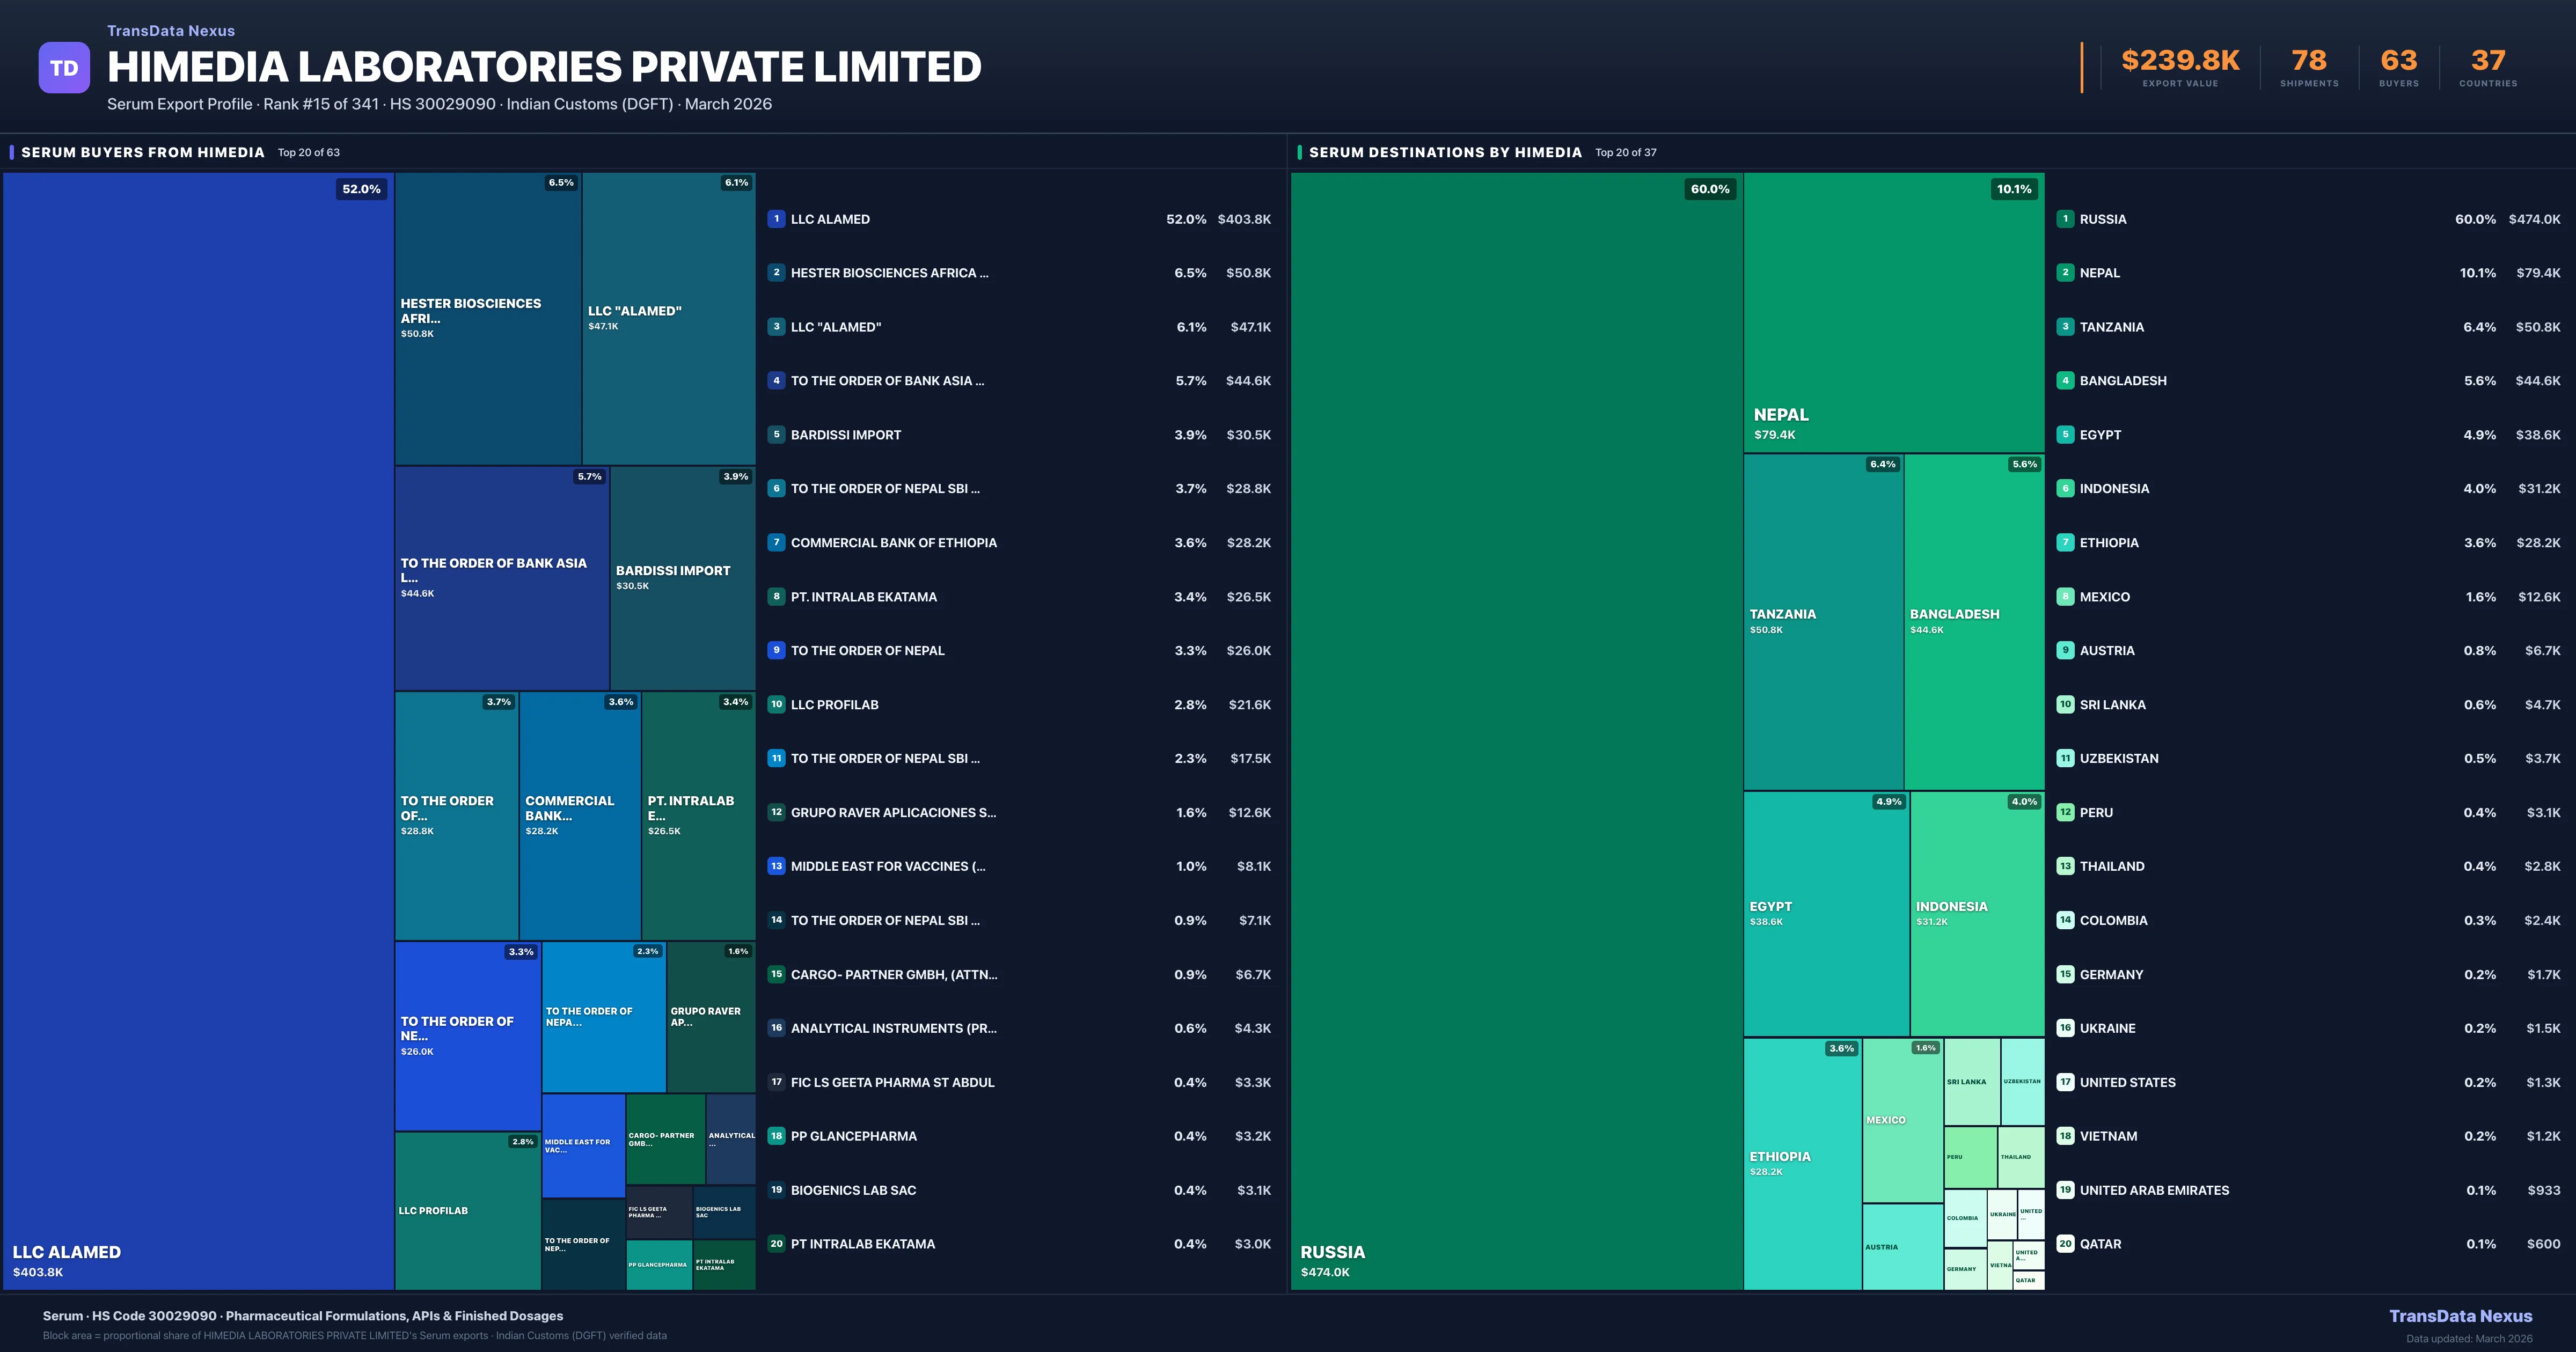Screen dimensions: 2576x1352
Task: Click the rank 2 badge beside HESTER BIOSCIENCES AFRICA
Action: click(x=776, y=272)
